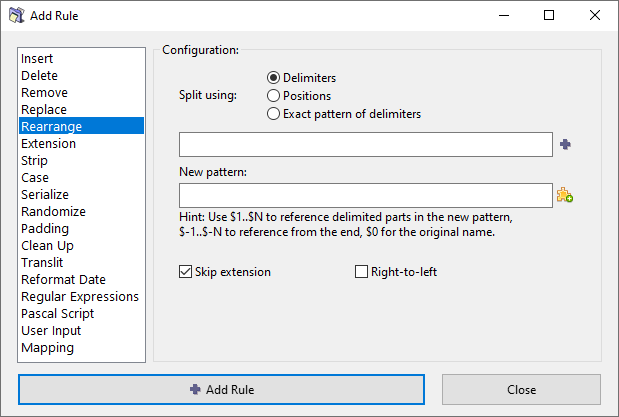Click the delimiters input field
This screenshot has width=619, height=417.
[x=365, y=145]
